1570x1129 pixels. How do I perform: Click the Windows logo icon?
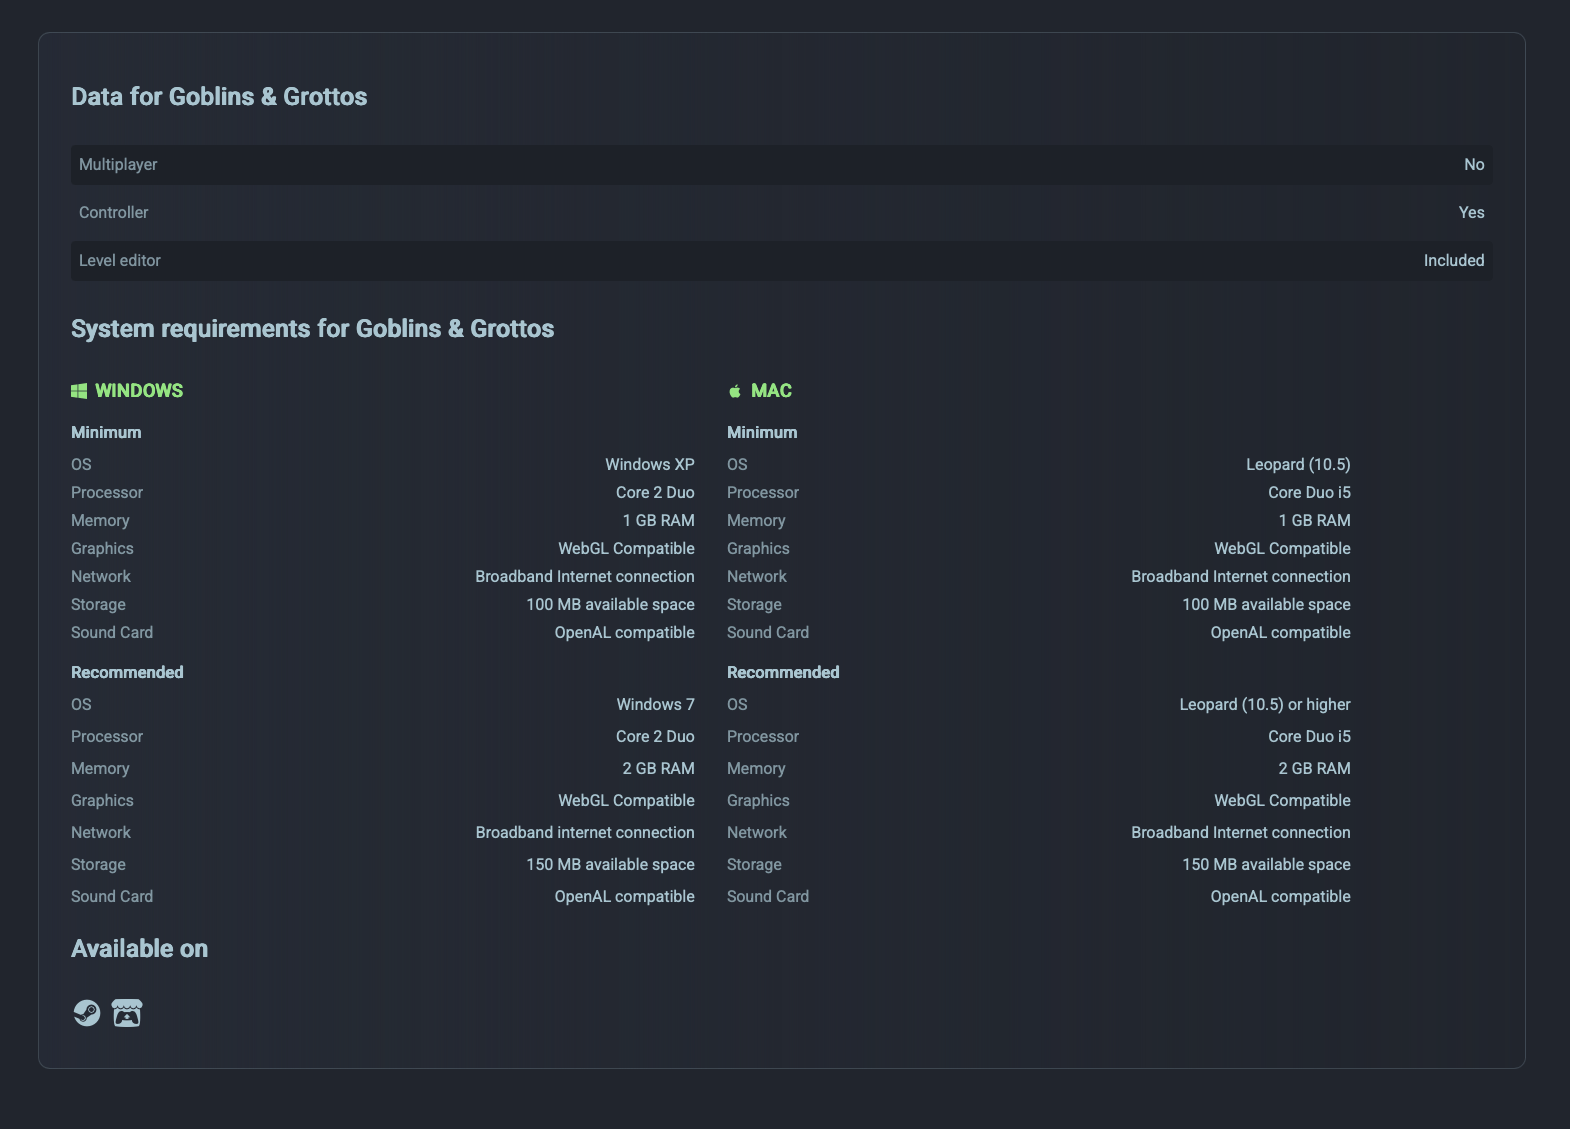pos(79,391)
